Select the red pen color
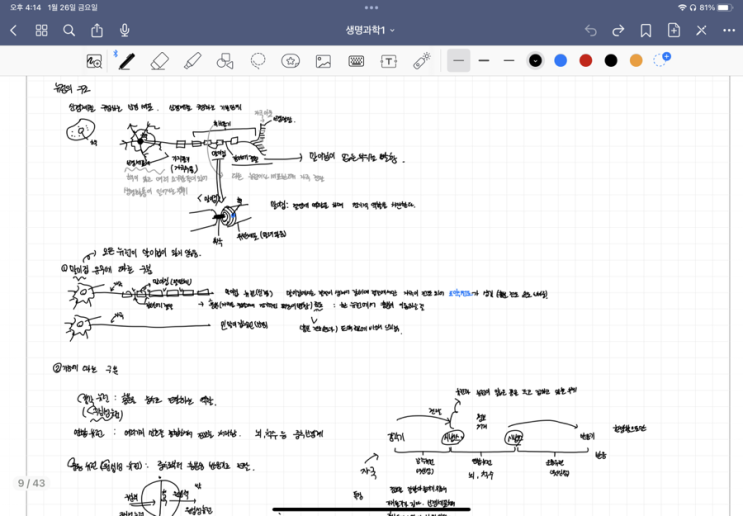Image resolution: width=743 pixels, height=516 pixels. point(586,61)
